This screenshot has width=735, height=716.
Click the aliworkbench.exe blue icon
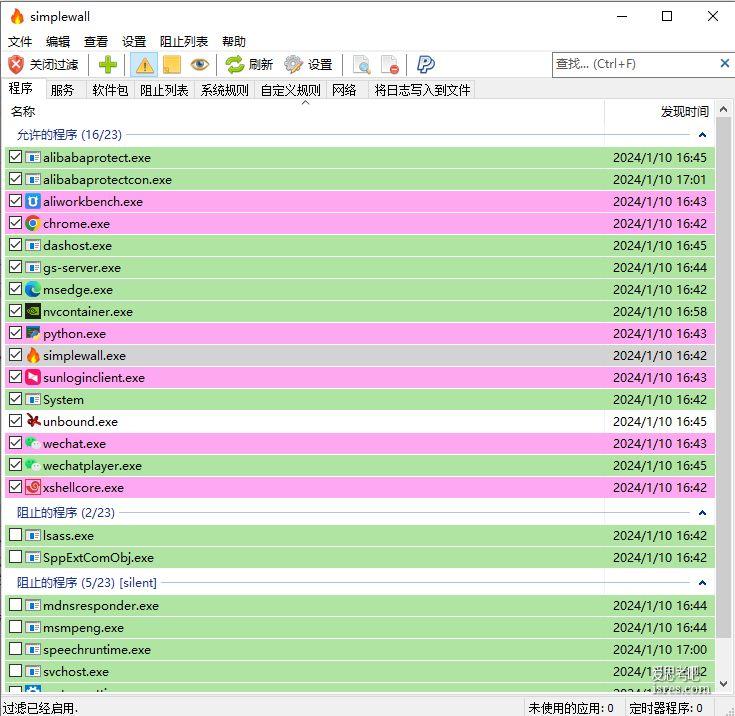[x=32, y=201]
